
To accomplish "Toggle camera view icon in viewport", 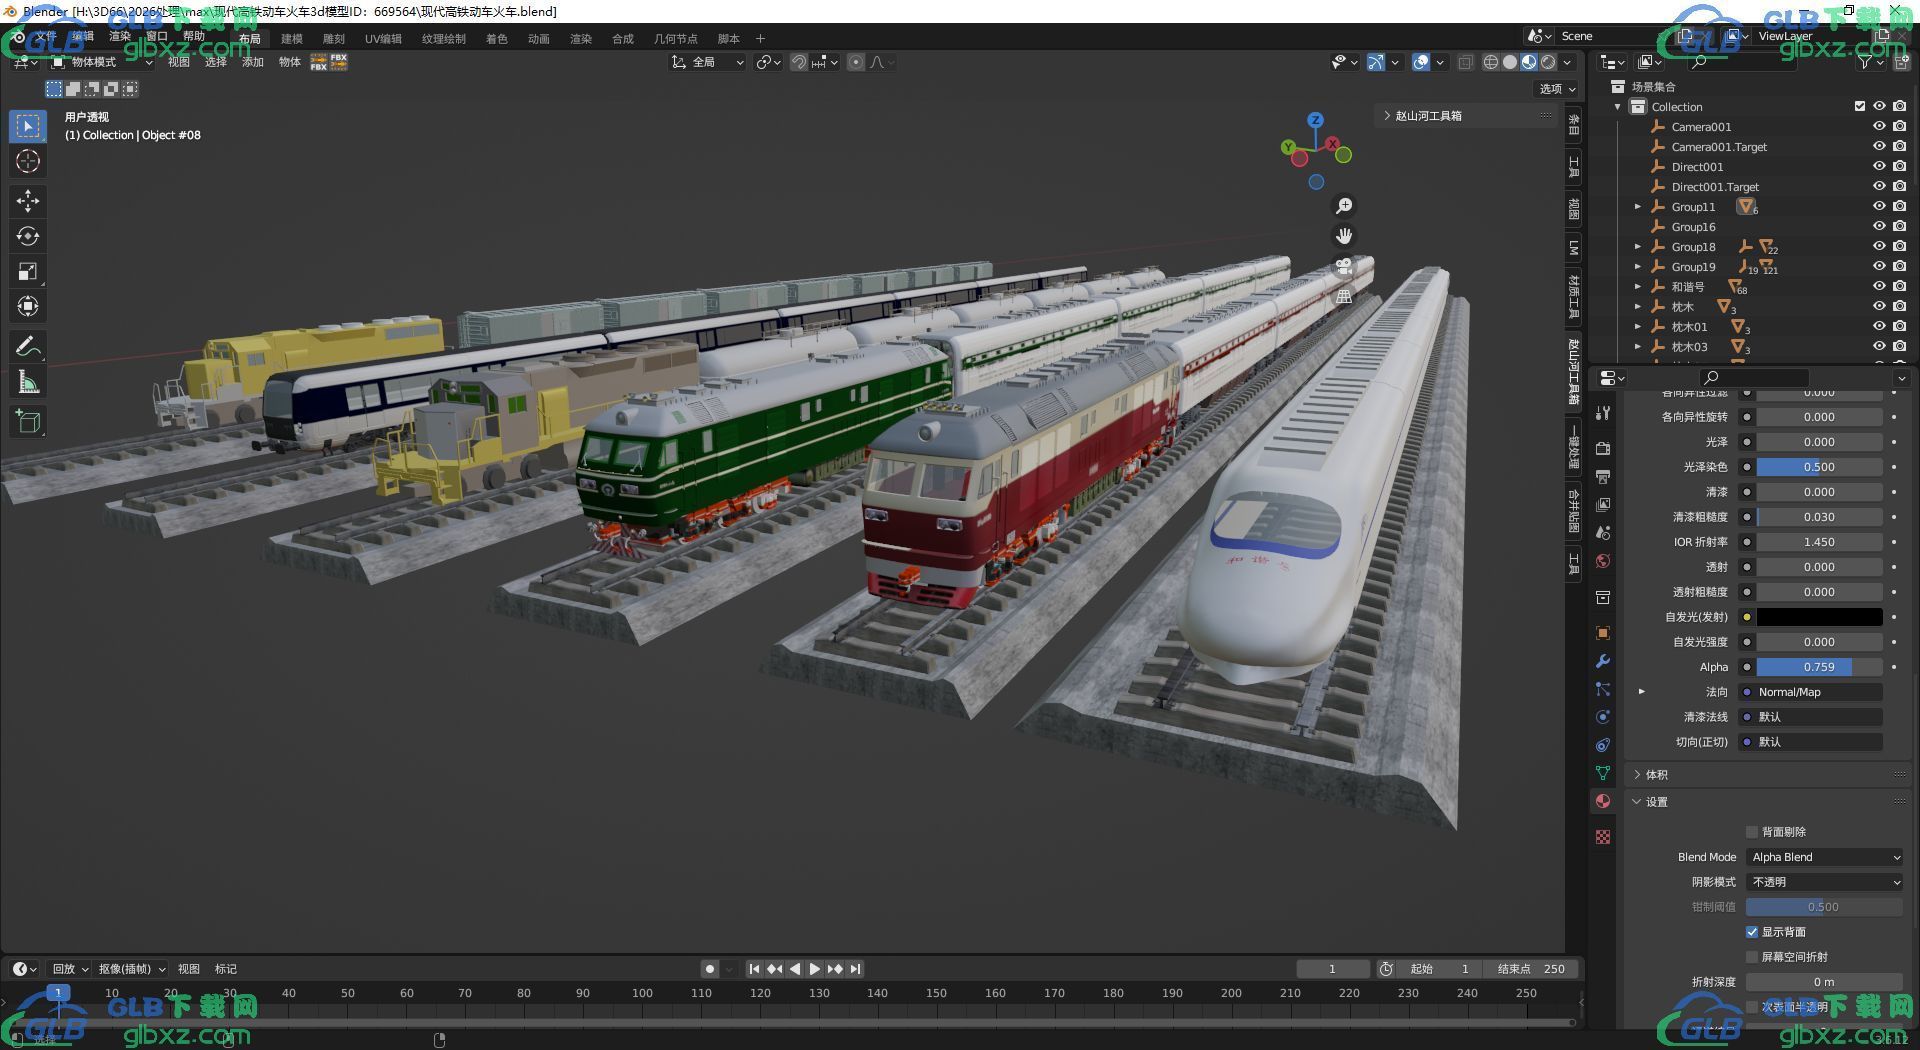I will coord(1344,267).
